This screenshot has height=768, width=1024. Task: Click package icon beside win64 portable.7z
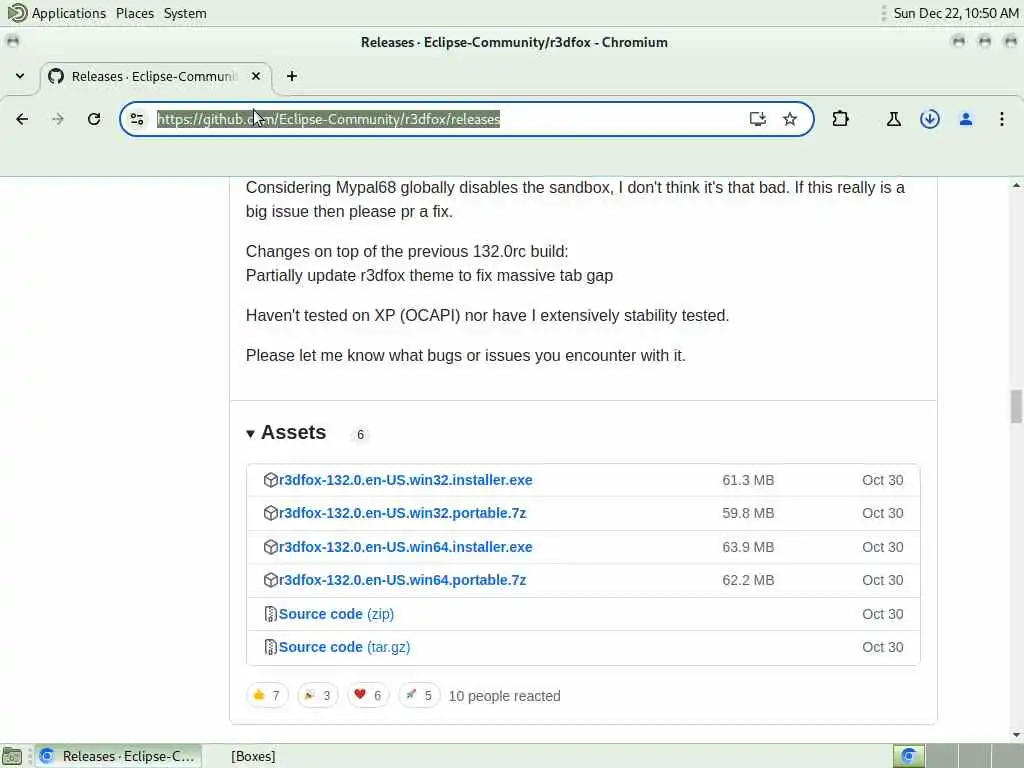click(x=270, y=580)
